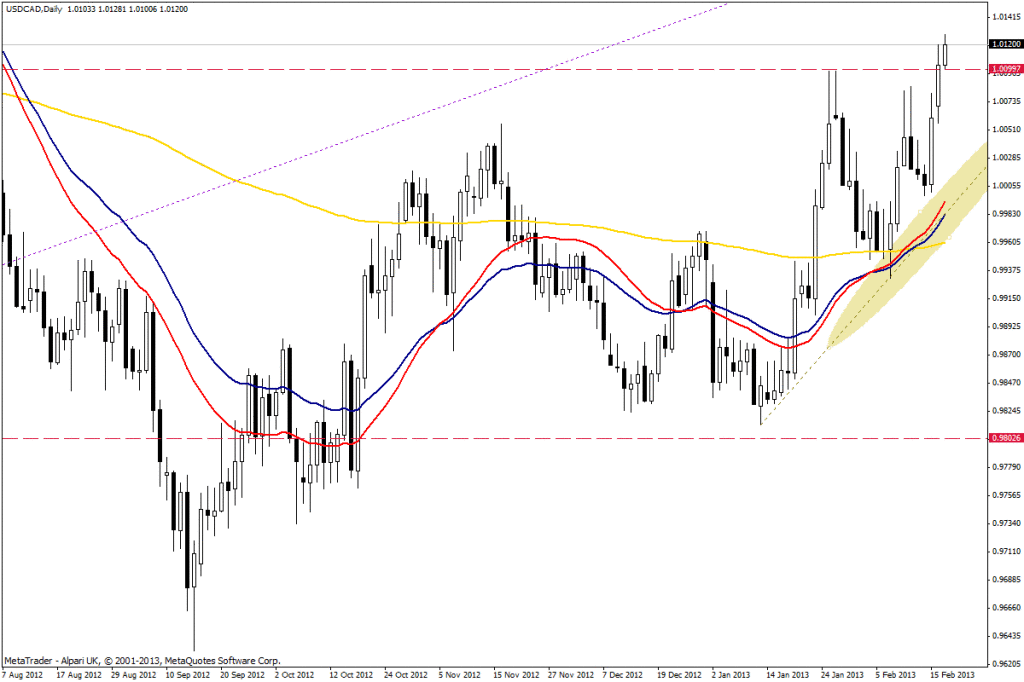Click the 1.01415 price axis label

[x=1005, y=17]
